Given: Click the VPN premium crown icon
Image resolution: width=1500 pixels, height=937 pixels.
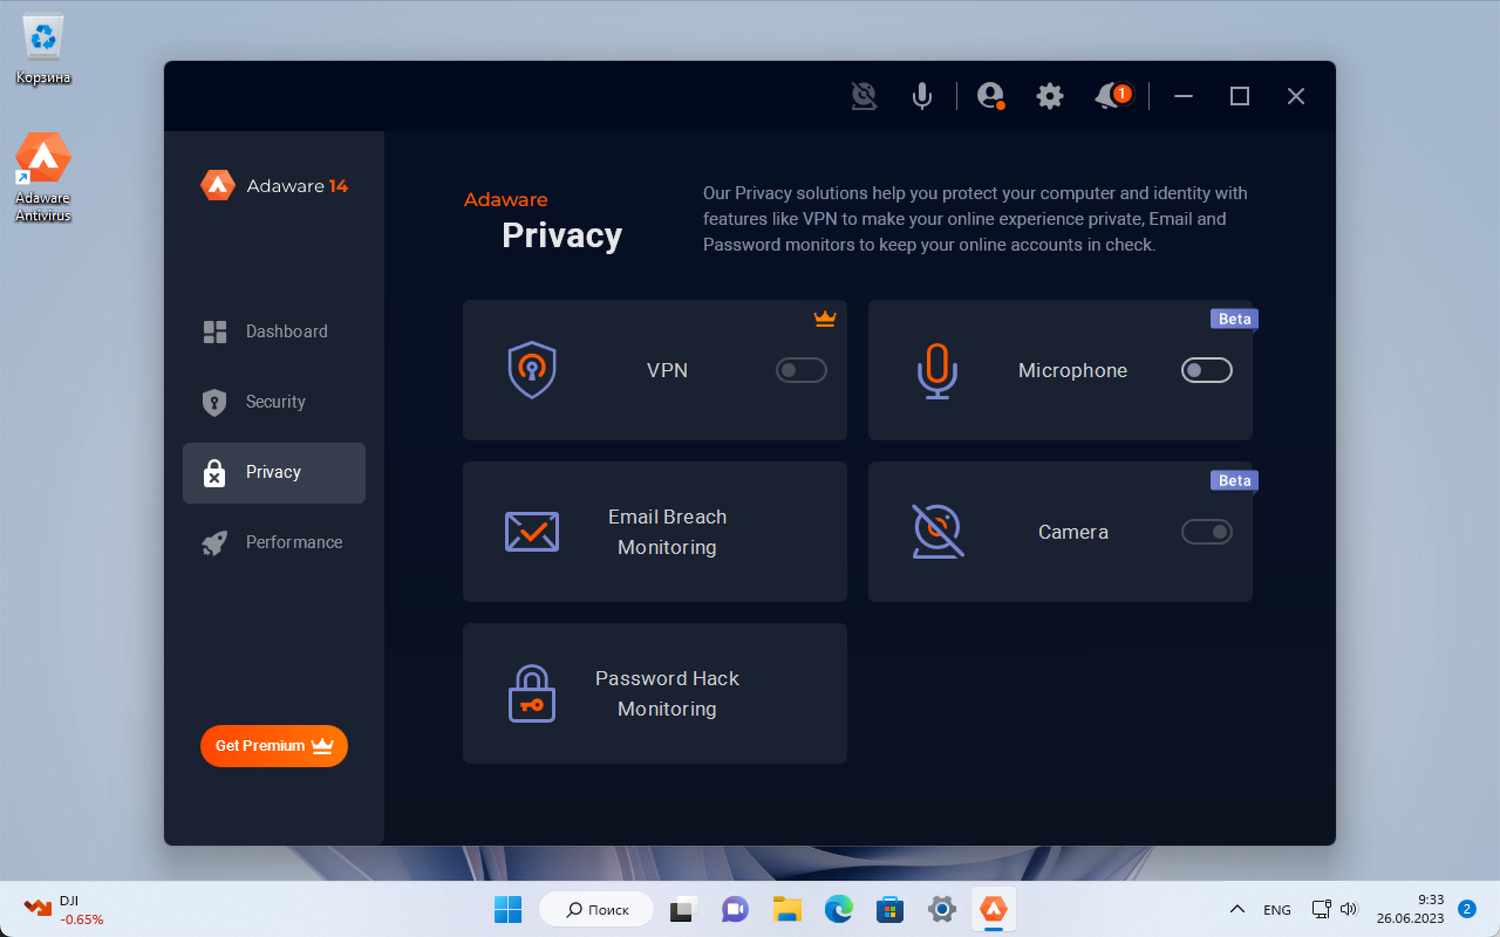Looking at the screenshot, I should [825, 319].
